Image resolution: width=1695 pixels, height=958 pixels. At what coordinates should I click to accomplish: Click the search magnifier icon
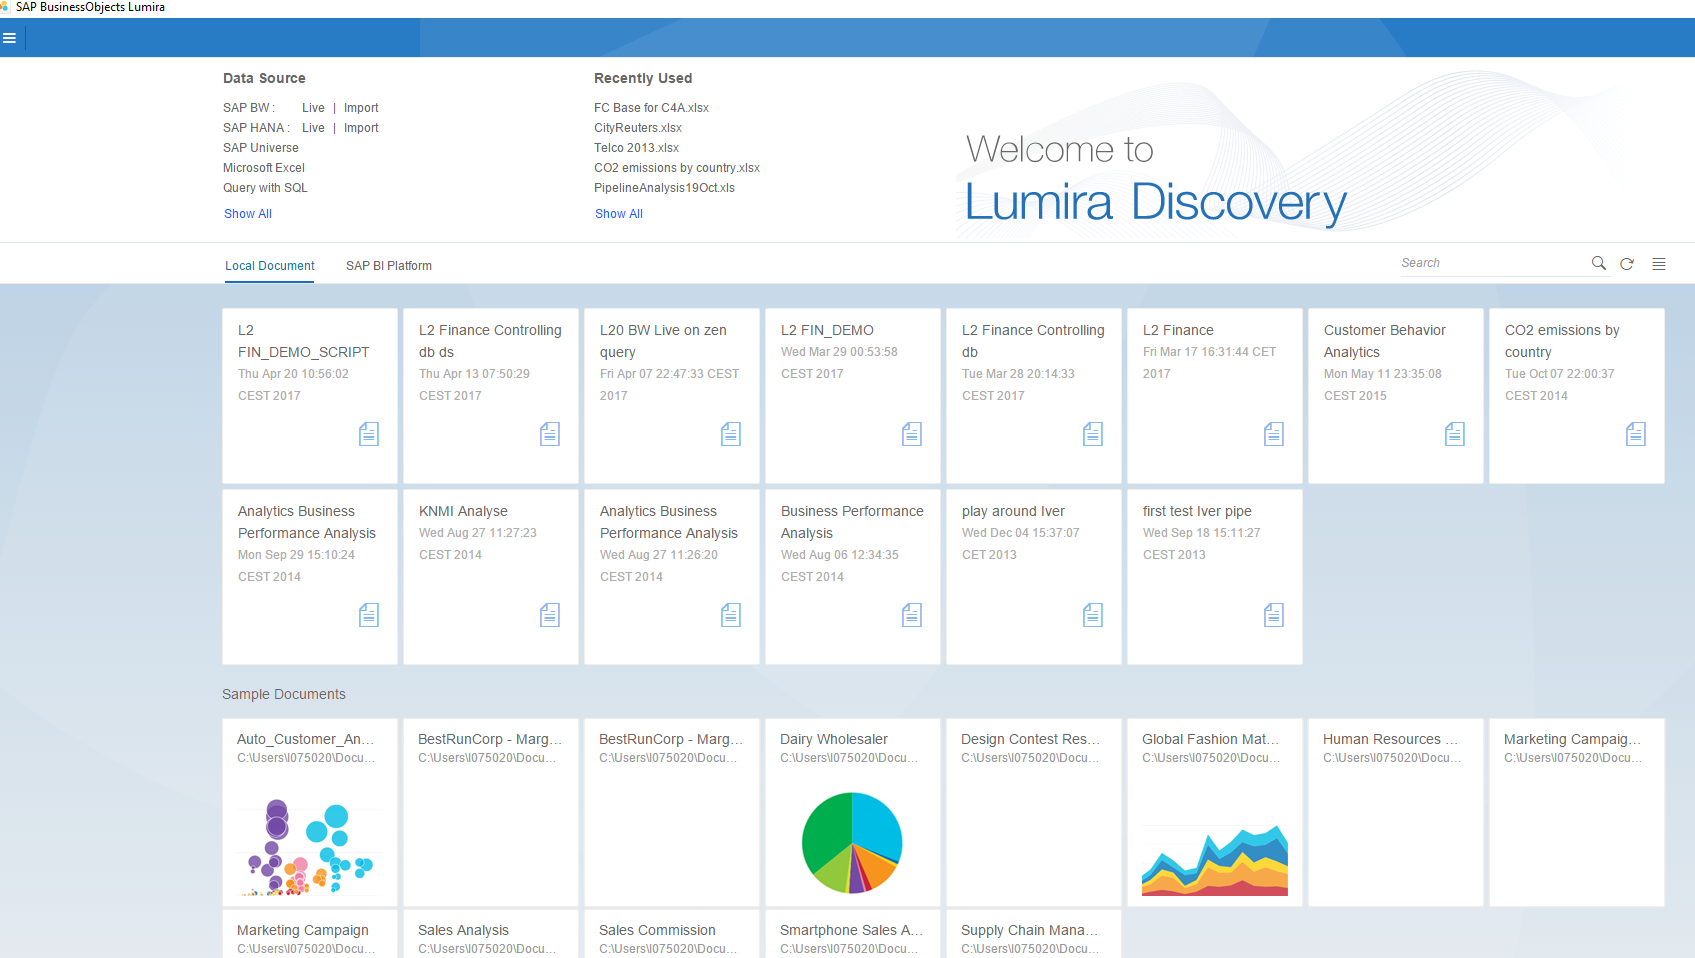pyautogui.click(x=1598, y=263)
